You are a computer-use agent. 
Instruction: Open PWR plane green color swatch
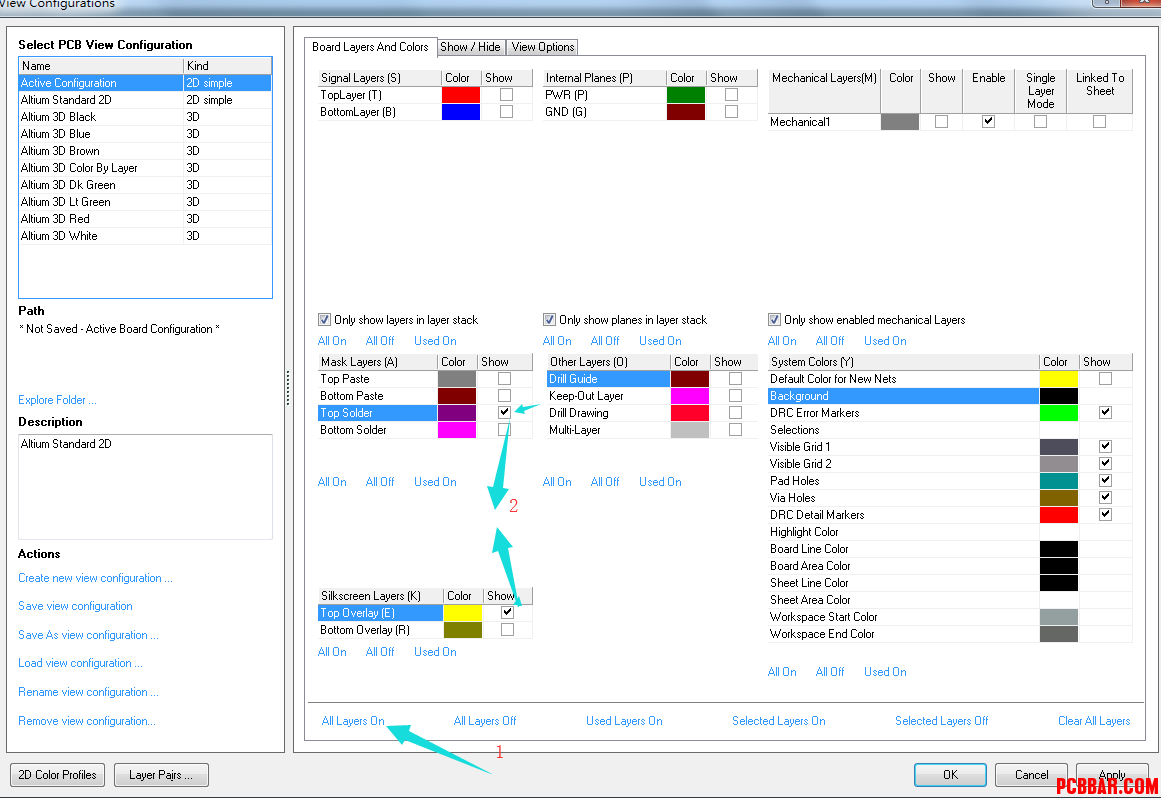686,95
